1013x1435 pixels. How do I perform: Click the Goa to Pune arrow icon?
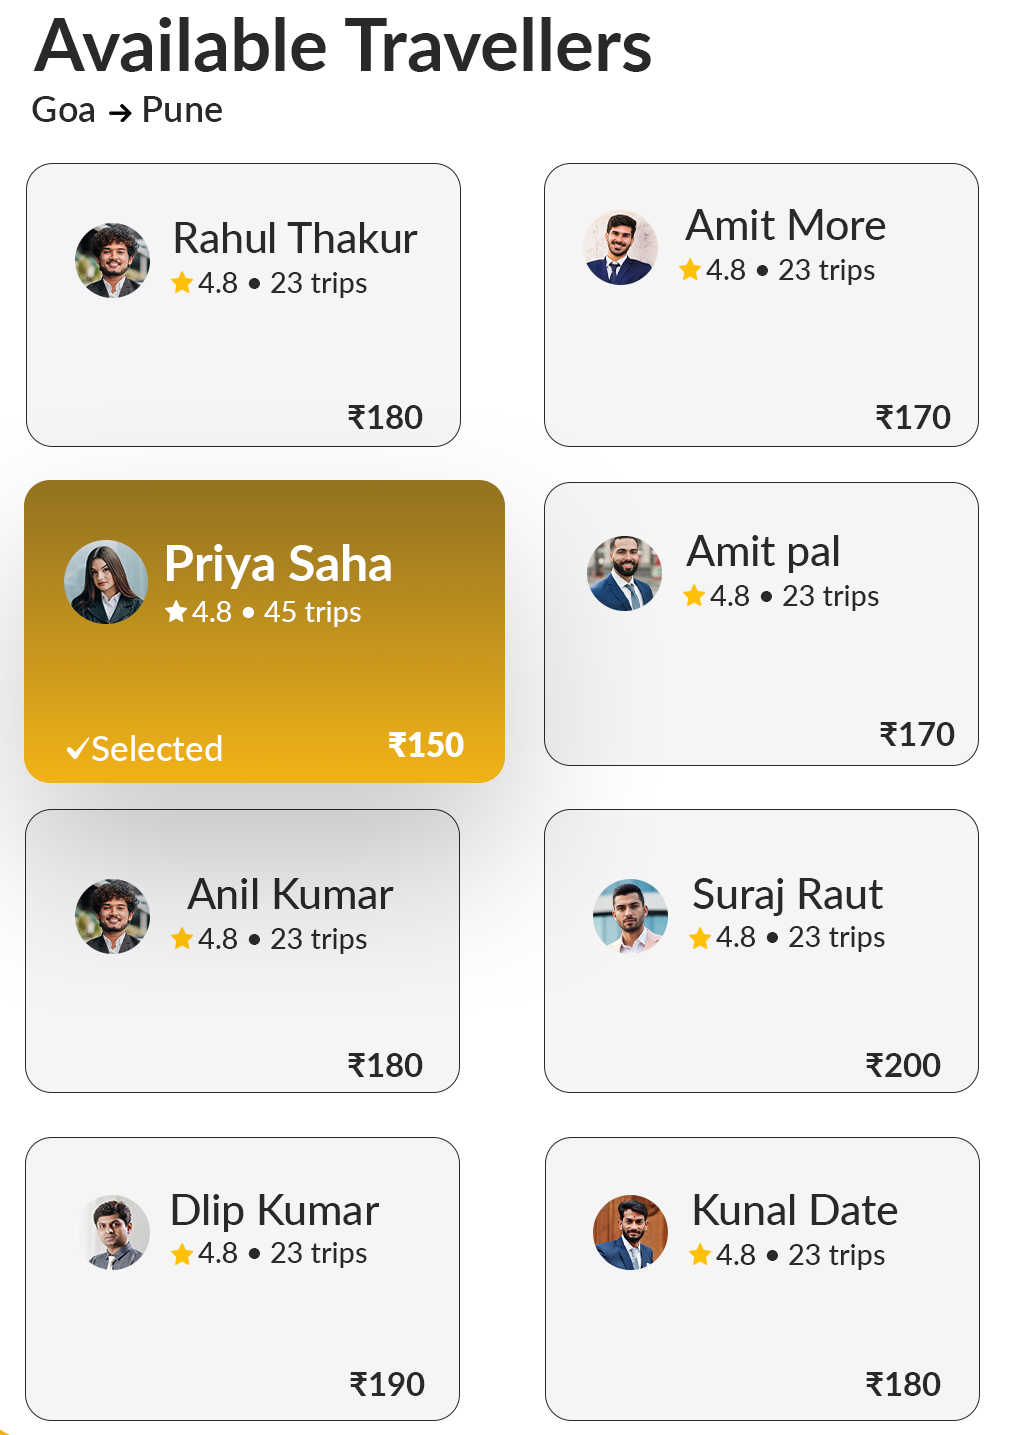pos(120,113)
